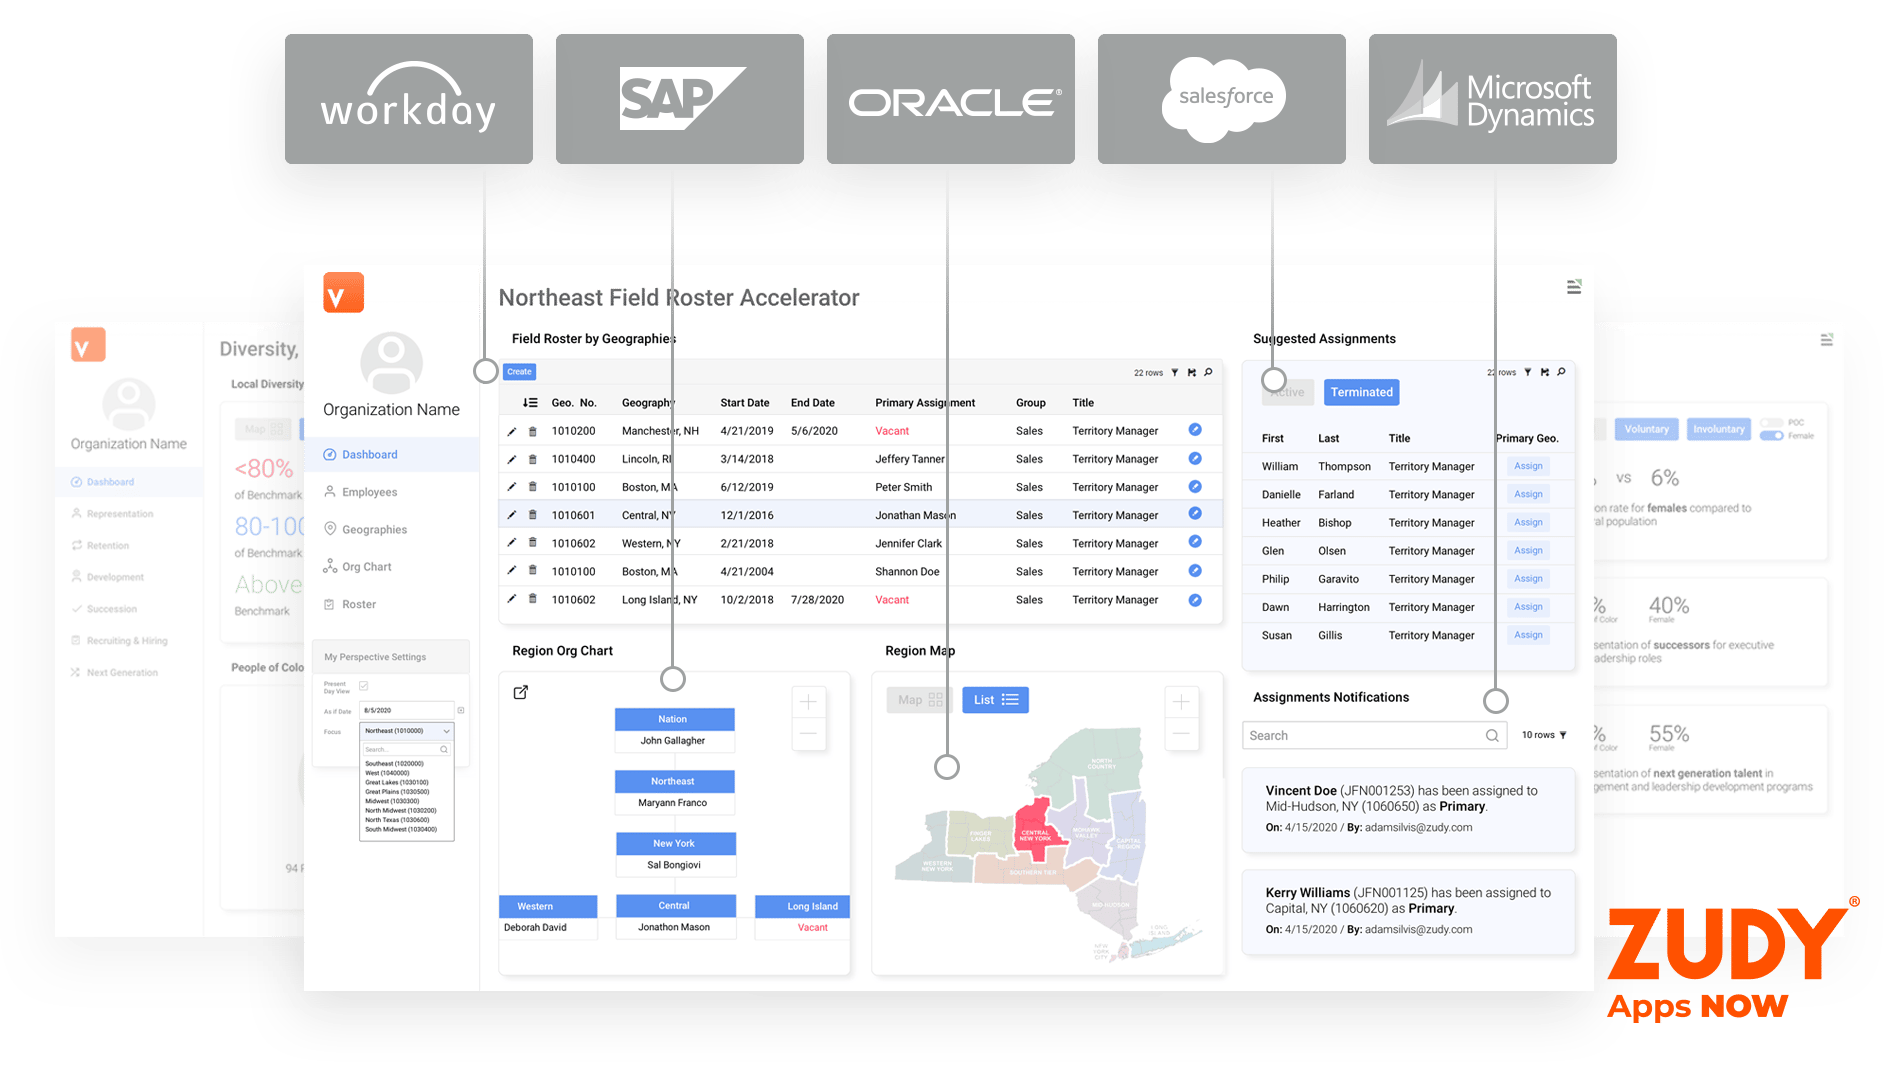Click the blue round icon on the Long Island row
1890x1070 pixels.
click(x=1195, y=600)
